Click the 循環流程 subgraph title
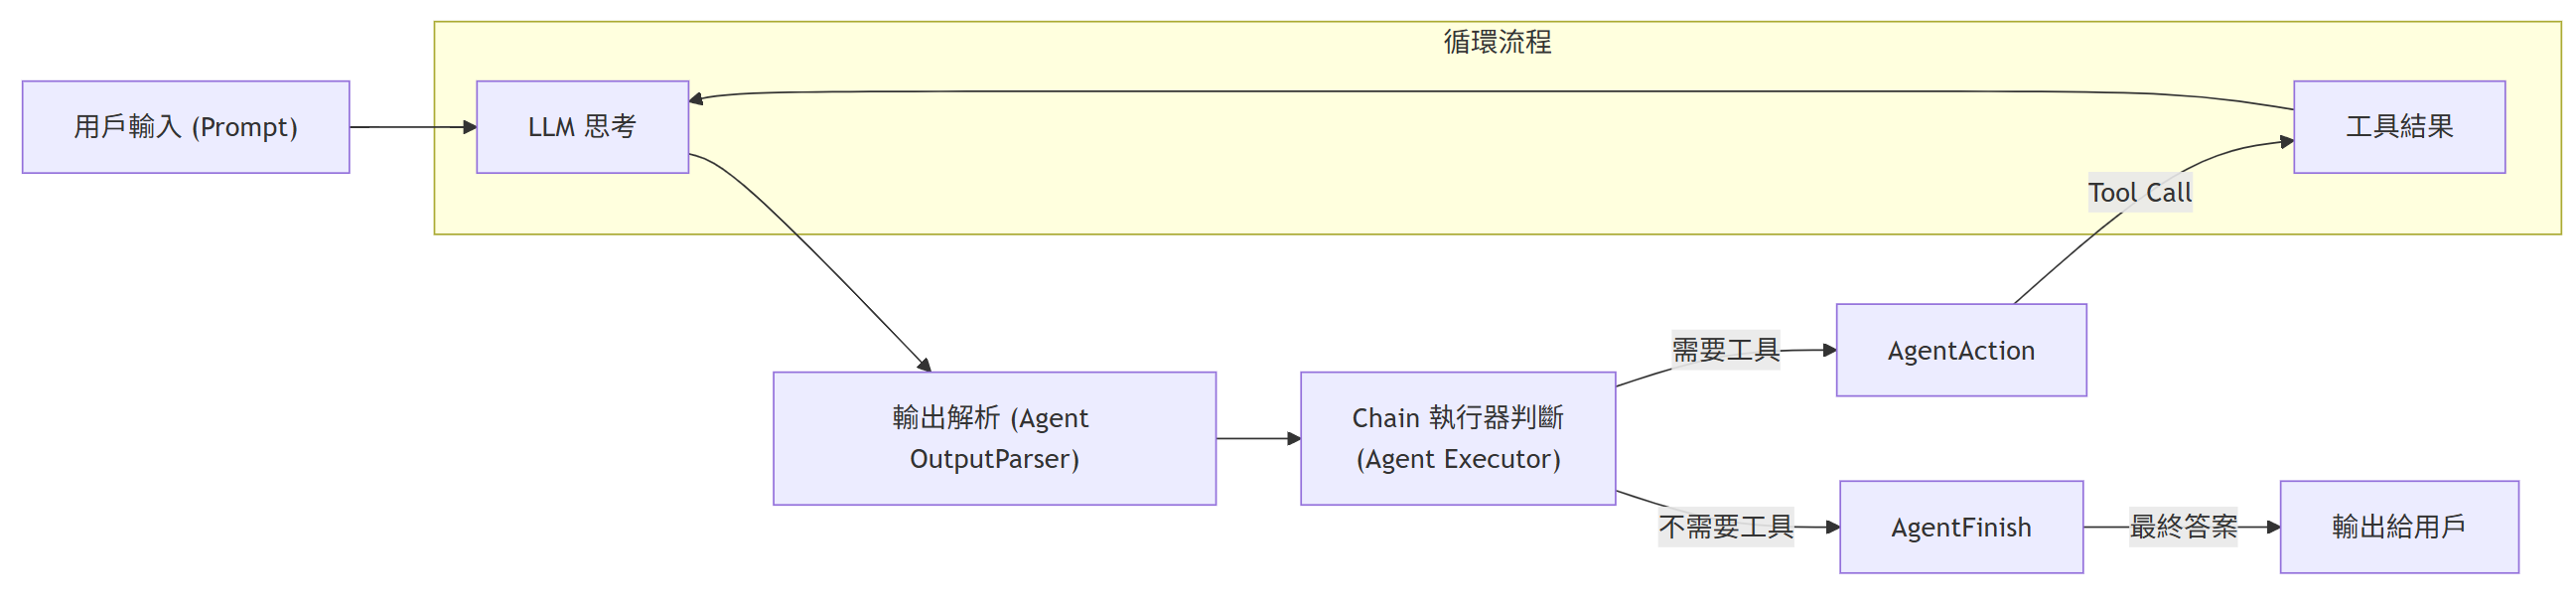Viewport: 2576px width, 609px height. [1497, 42]
